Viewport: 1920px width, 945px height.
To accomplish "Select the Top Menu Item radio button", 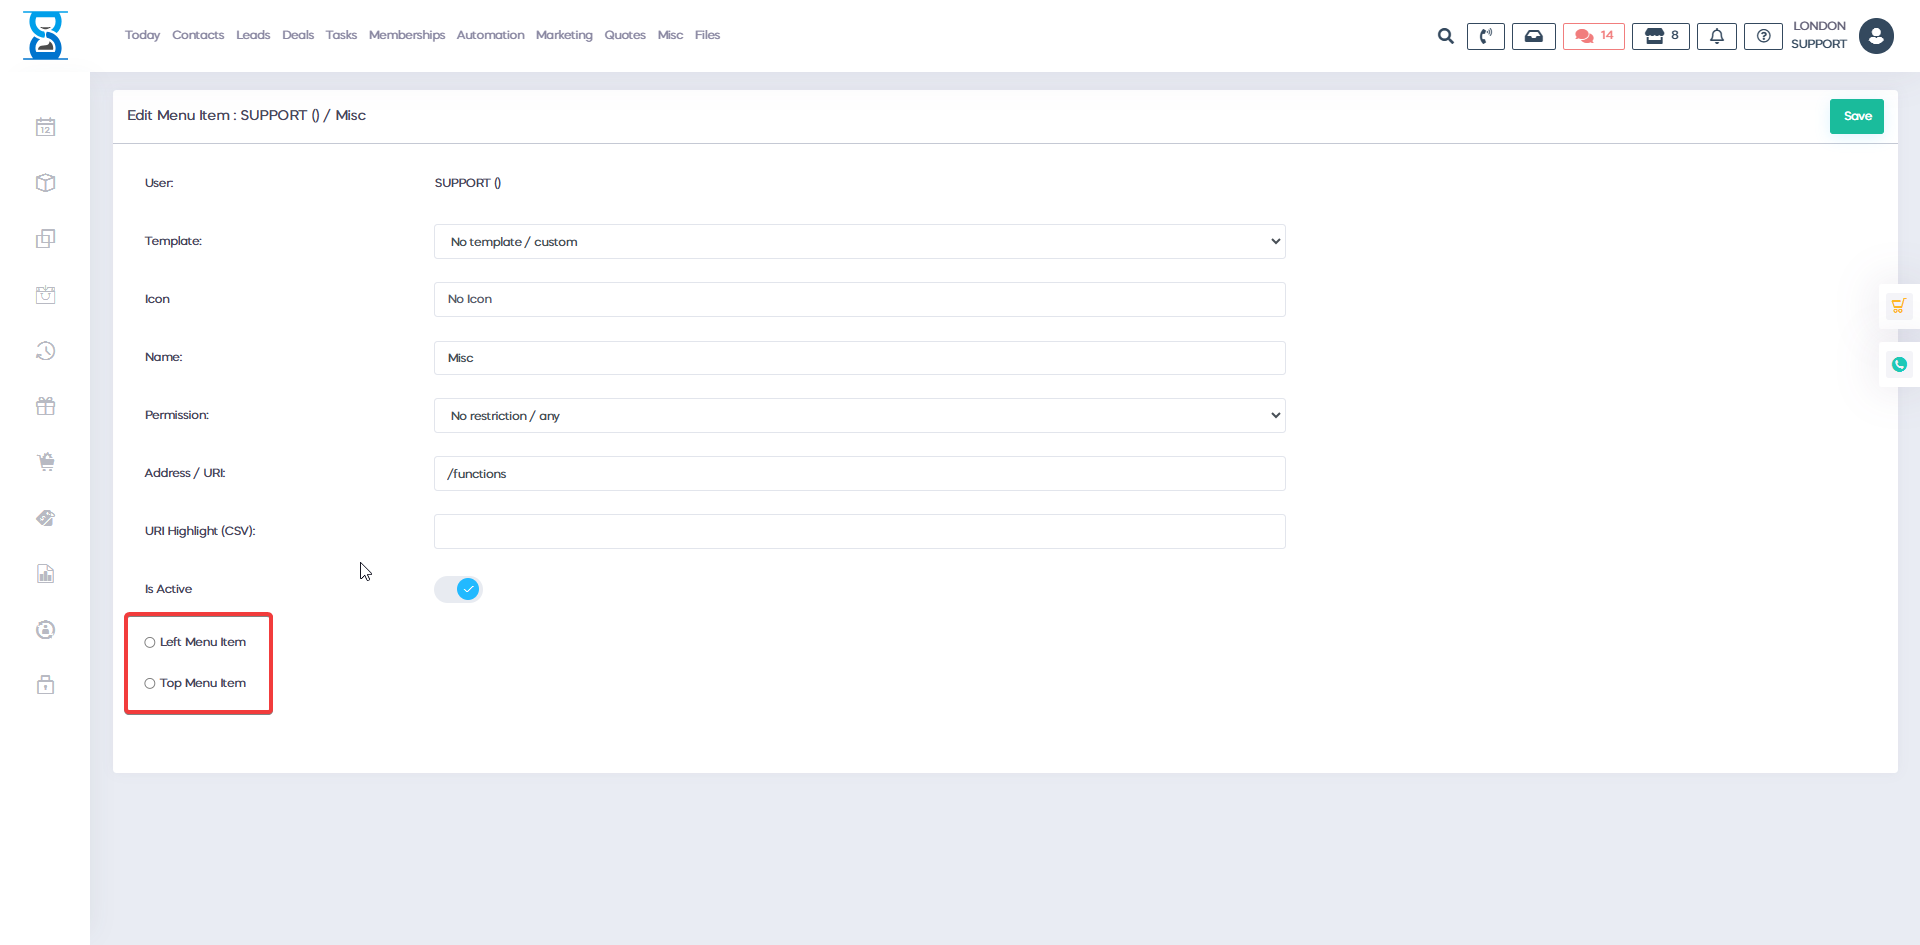I will tap(150, 684).
